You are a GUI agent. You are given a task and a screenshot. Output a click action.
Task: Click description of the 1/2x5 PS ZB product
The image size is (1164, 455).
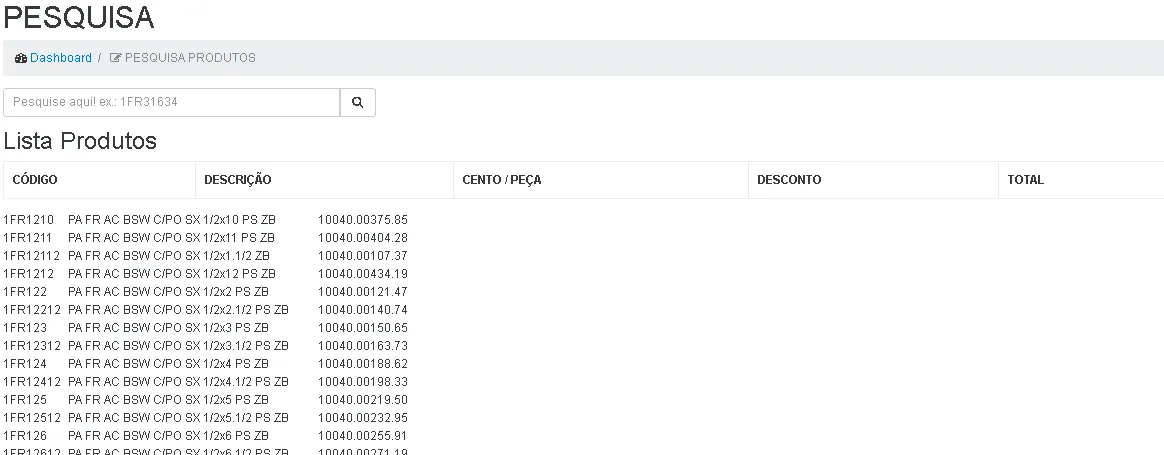168,400
